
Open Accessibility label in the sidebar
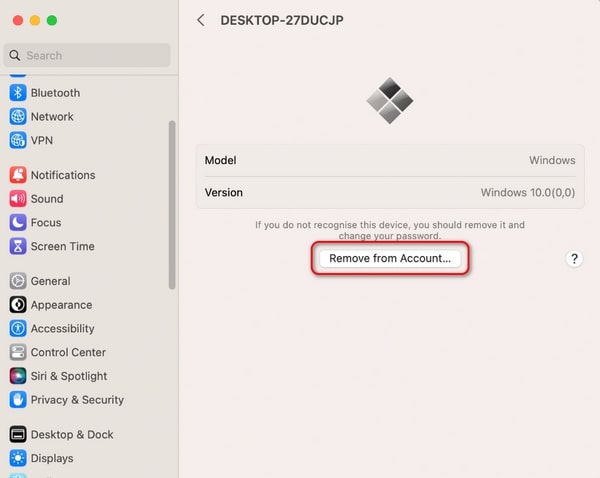point(63,328)
